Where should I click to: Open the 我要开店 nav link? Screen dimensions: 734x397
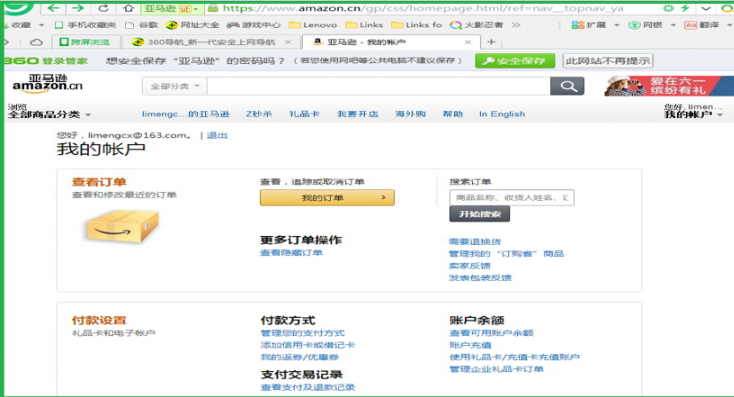click(x=358, y=114)
